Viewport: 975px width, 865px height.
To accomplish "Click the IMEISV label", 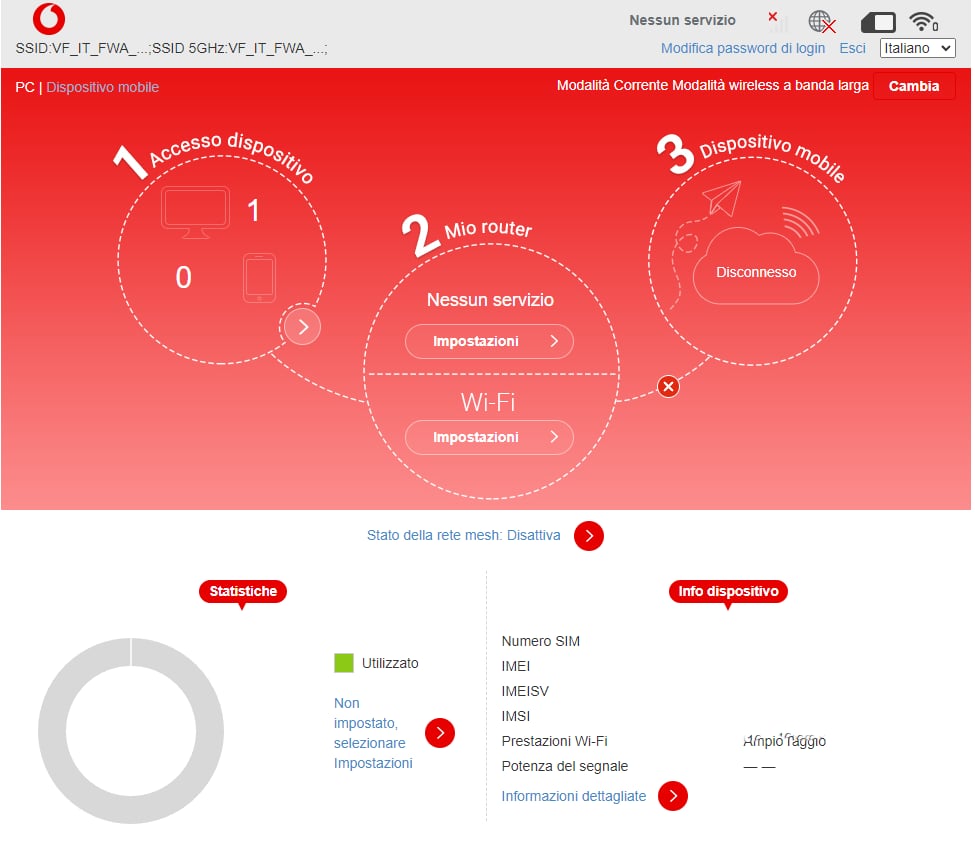I will pyautogui.click(x=525, y=692).
